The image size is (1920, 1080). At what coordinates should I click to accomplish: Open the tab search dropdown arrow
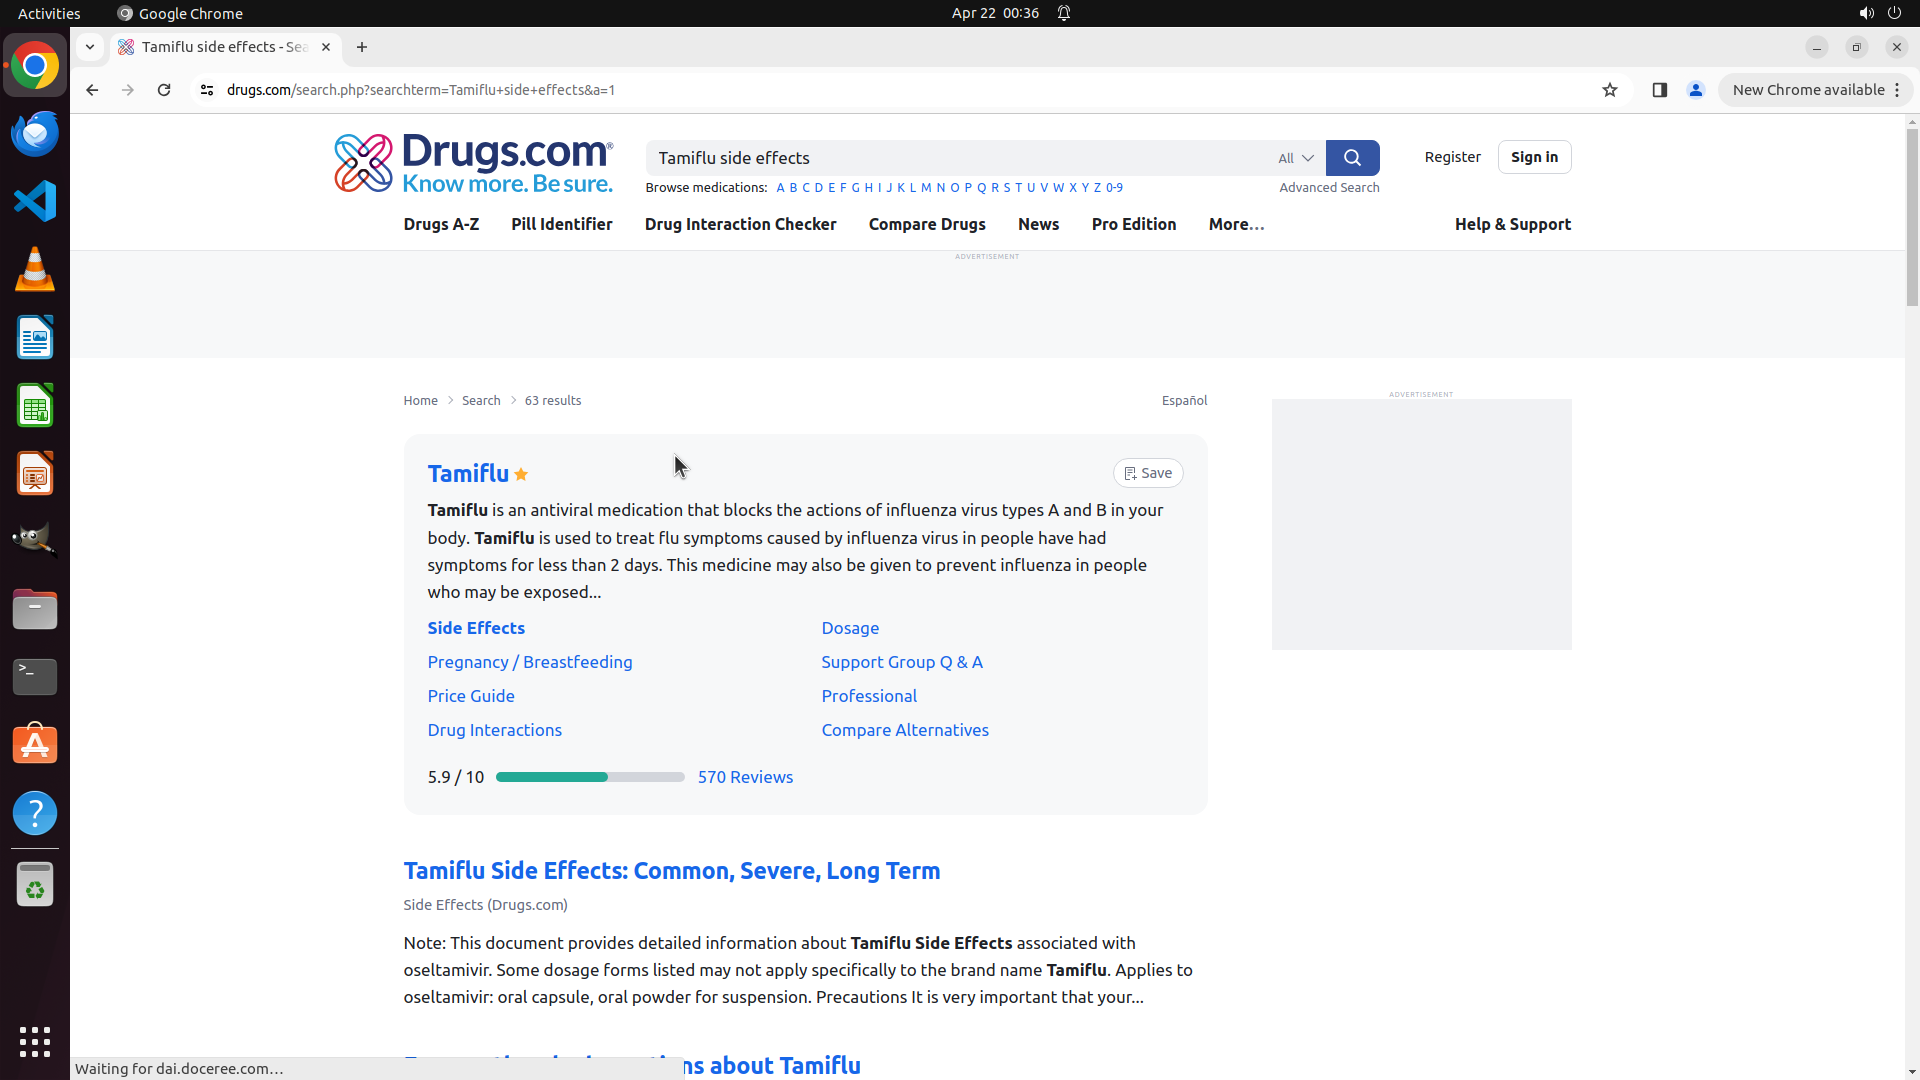[90, 47]
